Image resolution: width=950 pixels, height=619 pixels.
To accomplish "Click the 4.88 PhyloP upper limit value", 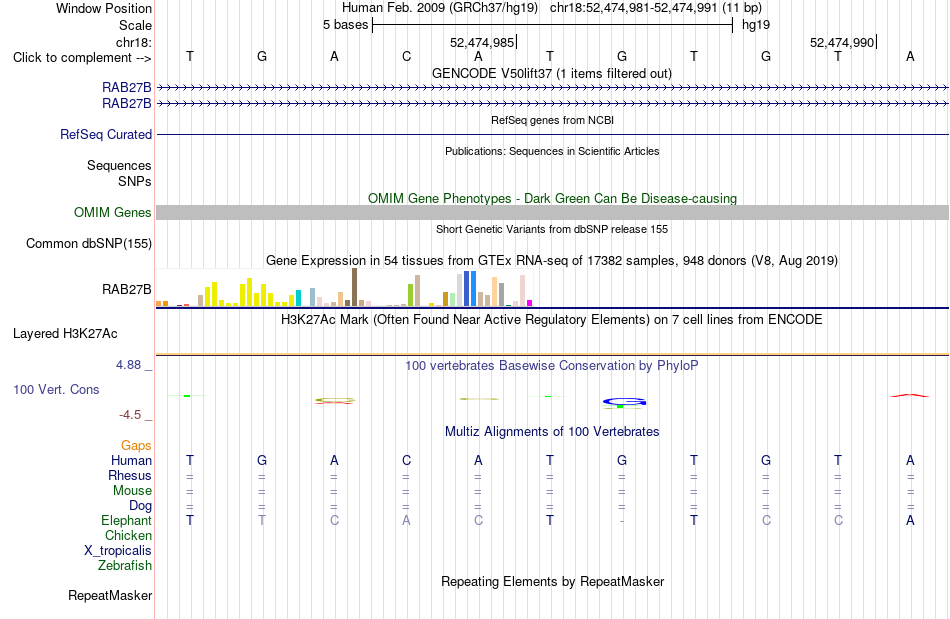I will point(128,365).
